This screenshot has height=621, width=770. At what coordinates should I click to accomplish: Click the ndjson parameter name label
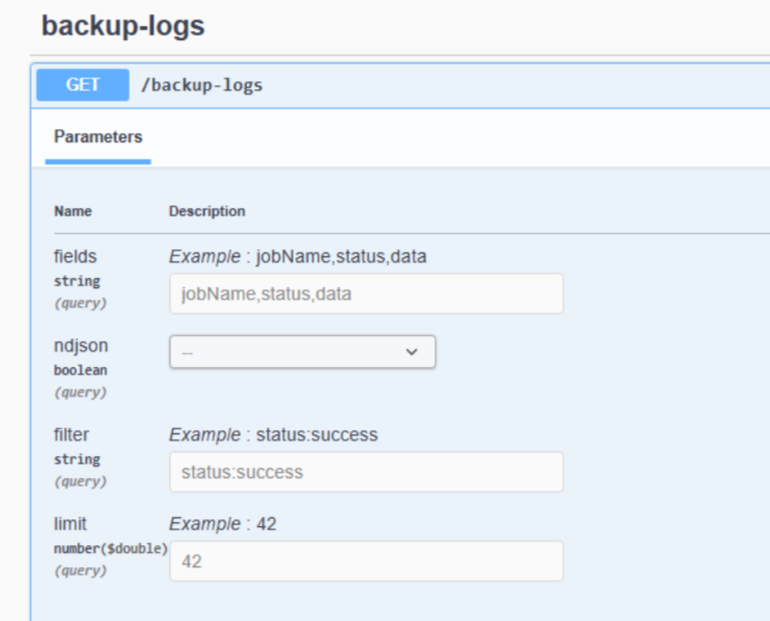coord(81,346)
